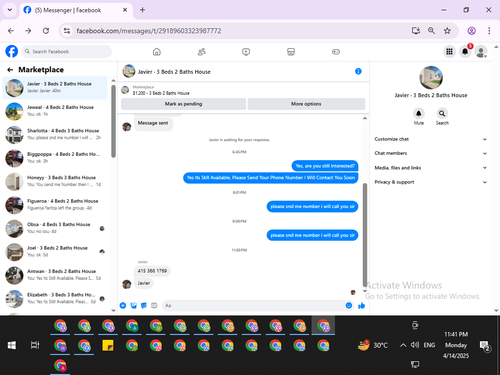The image size is (500, 375).
Task: Click the browser reload icon
Action: pyautogui.click(x=46, y=31)
